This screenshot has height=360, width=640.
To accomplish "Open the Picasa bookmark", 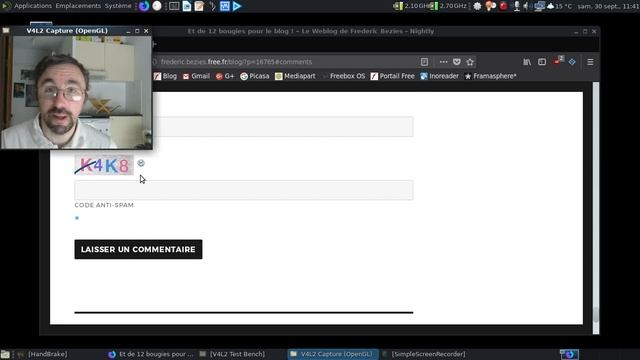I will [x=255, y=76].
